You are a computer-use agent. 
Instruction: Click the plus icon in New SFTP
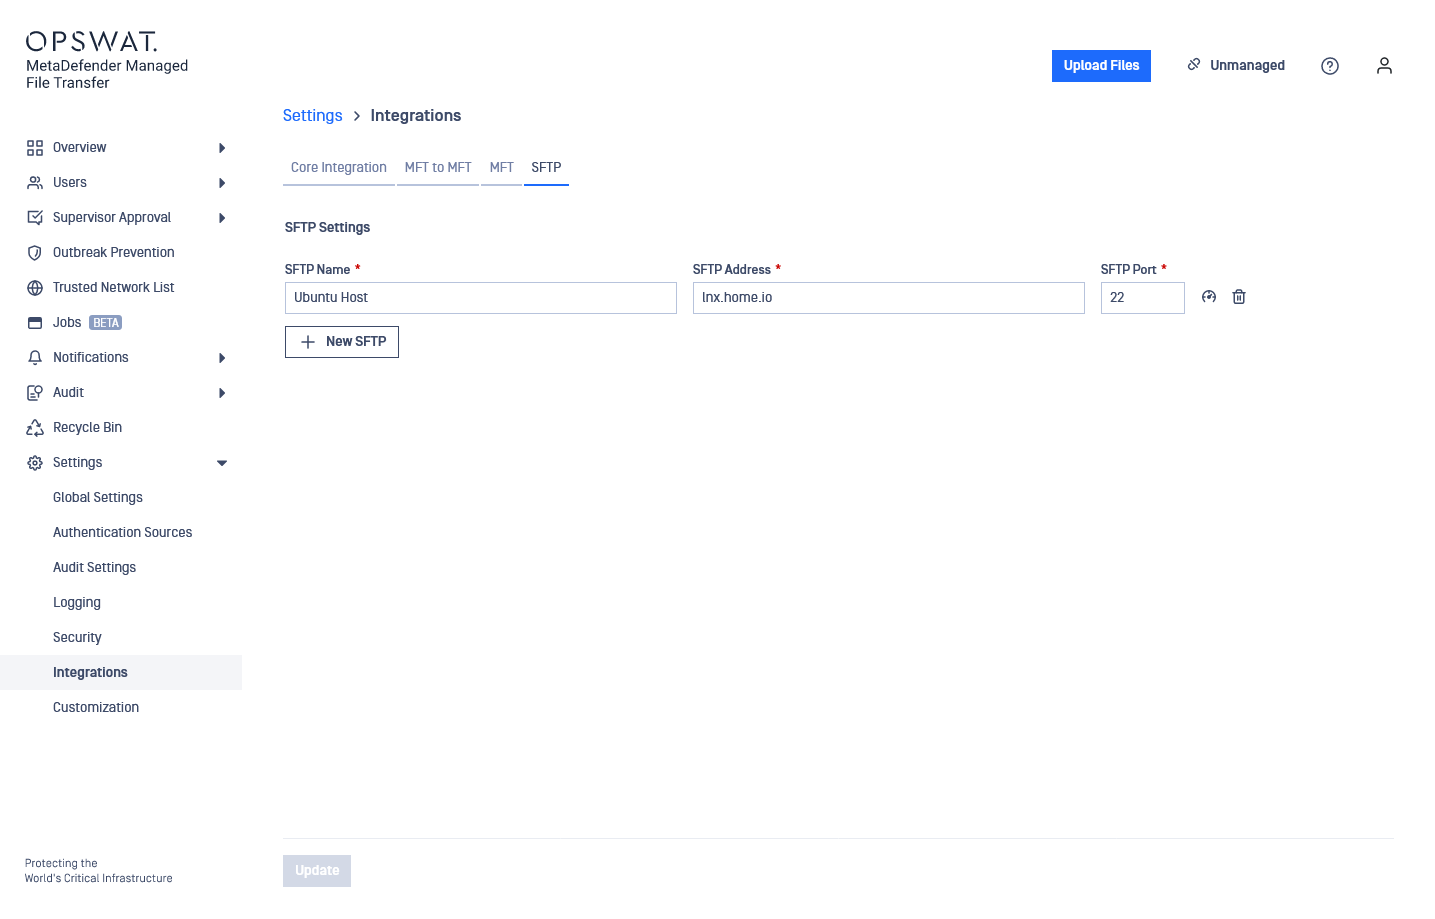pyautogui.click(x=308, y=342)
